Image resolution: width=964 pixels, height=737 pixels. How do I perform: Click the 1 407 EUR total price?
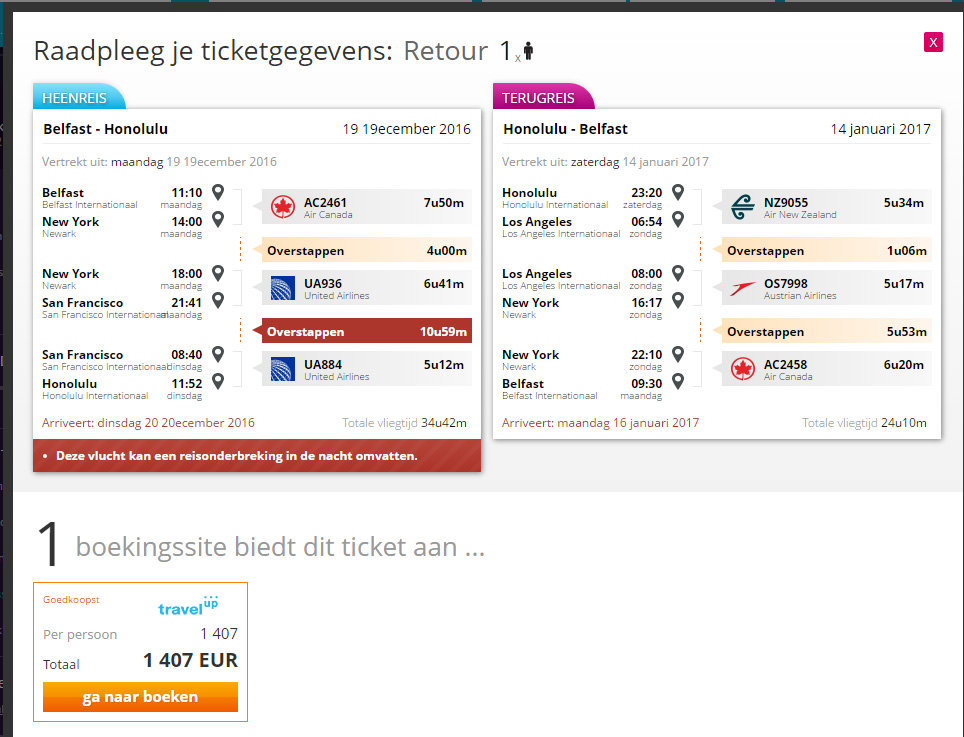pyautogui.click(x=190, y=660)
